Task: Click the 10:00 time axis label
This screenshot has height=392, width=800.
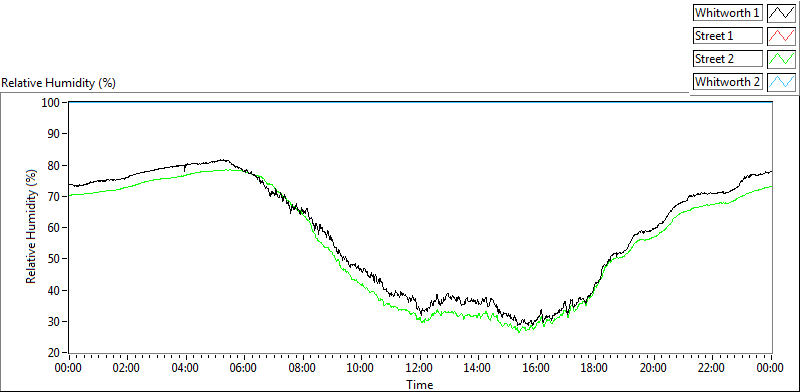Action: click(x=361, y=368)
